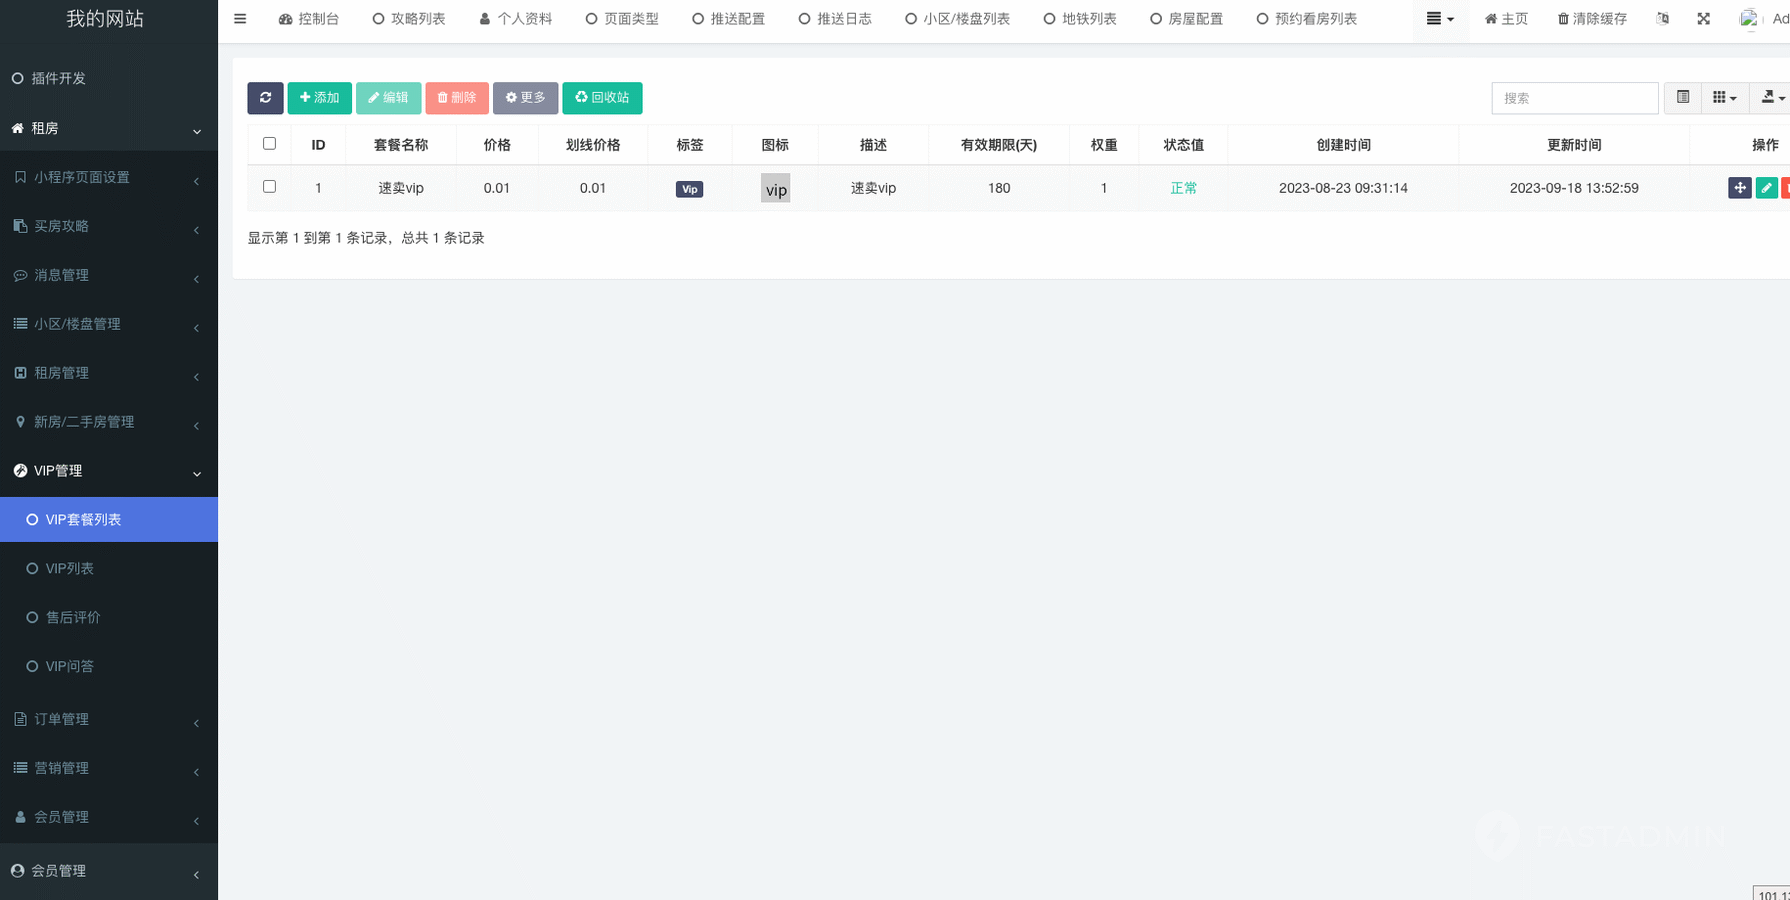Check the select-all header checkbox

pyautogui.click(x=269, y=144)
